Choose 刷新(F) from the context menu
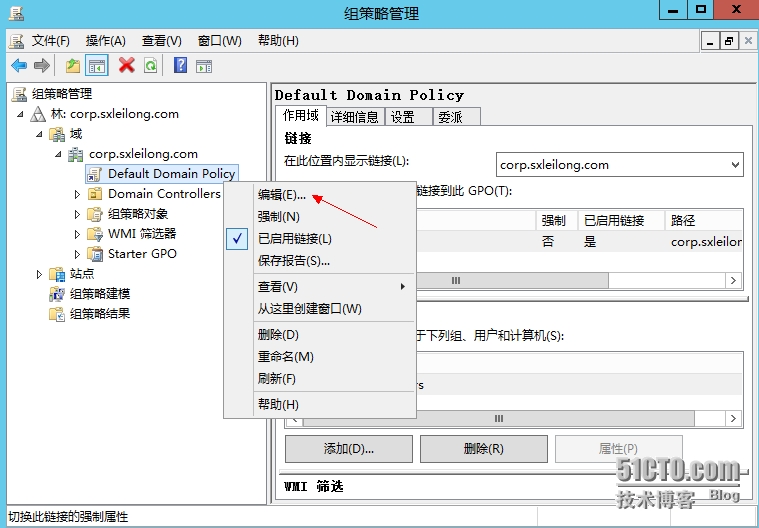Viewport: 759px width, 528px height. tap(319, 378)
